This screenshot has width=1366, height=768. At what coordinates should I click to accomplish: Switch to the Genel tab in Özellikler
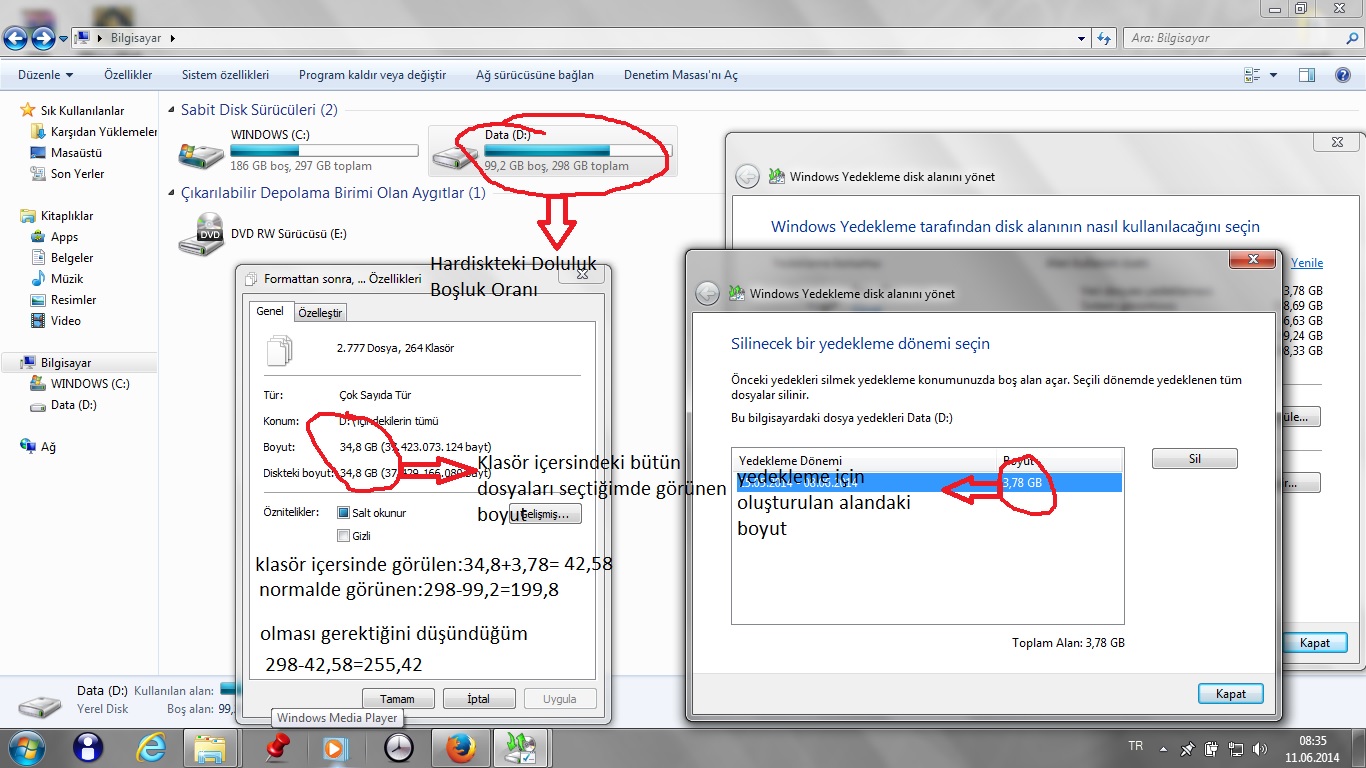coord(270,311)
